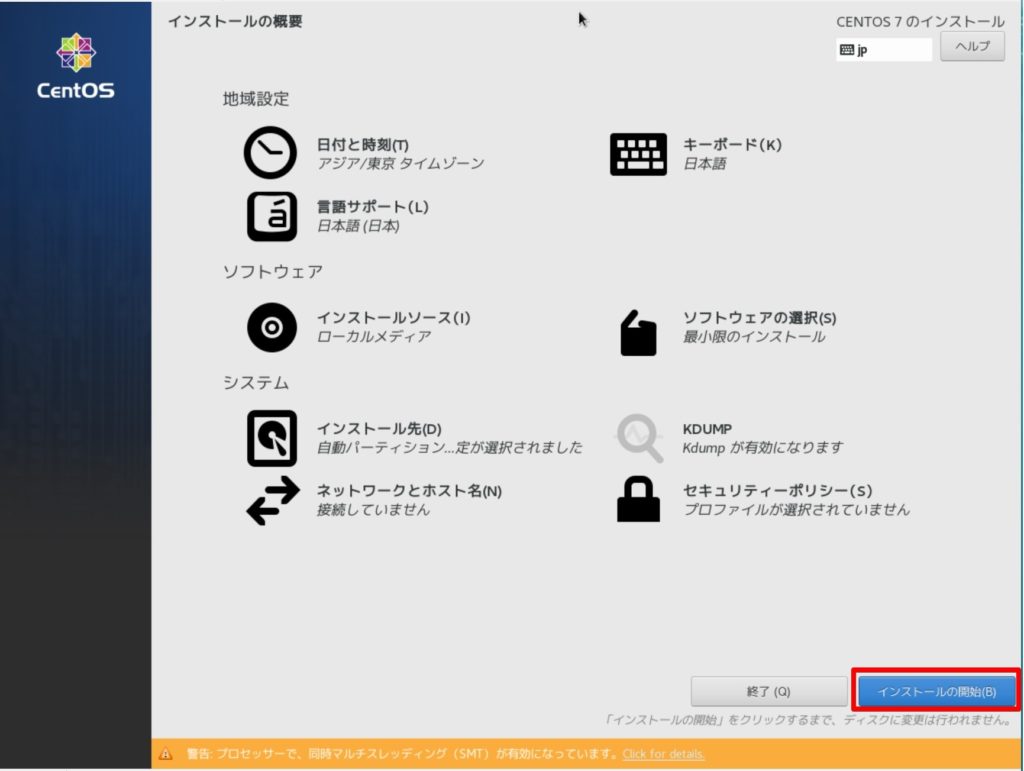
Task: Open ソフトウェアの選択(S) label
Action: tap(760, 317)
